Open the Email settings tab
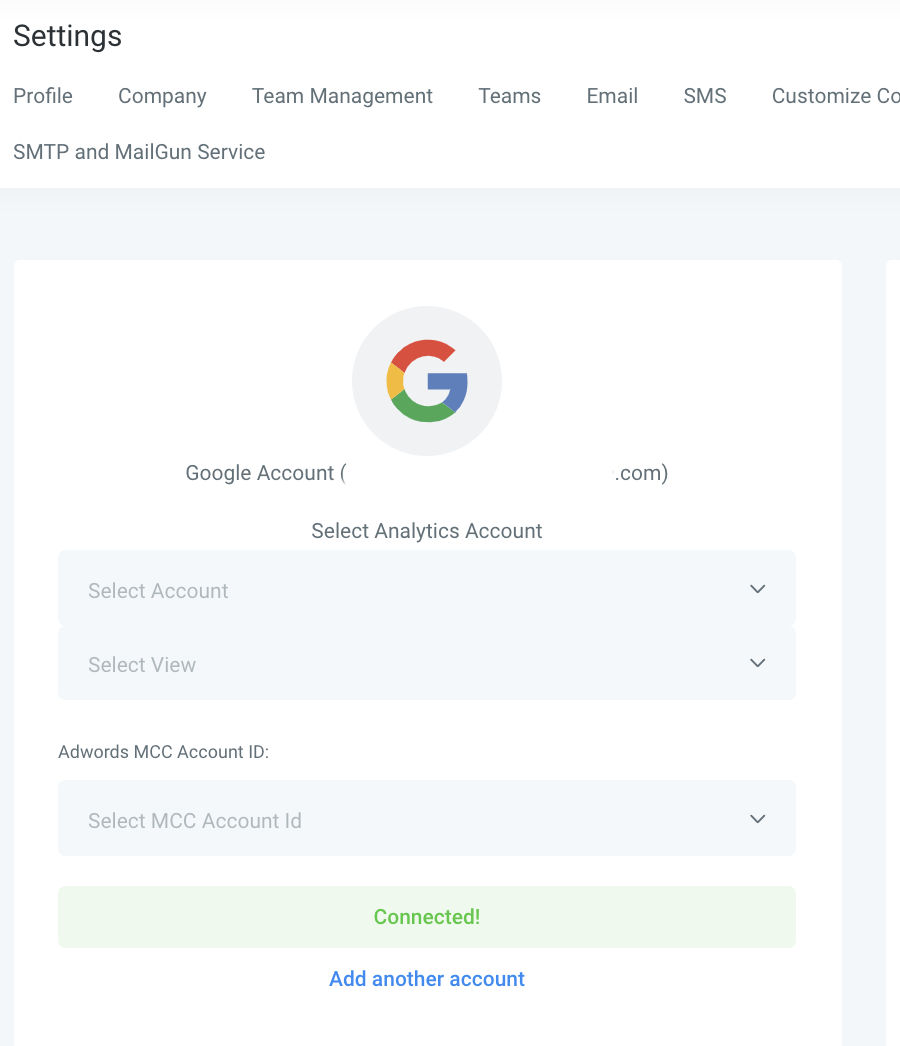The height and width of the screenshot is (1046, 900). (612, 96)
